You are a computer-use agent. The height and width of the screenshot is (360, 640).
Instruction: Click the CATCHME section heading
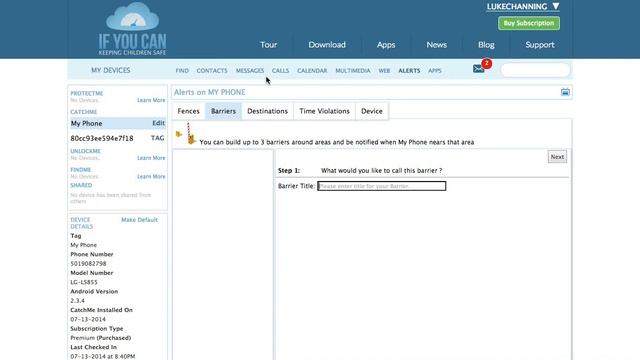tap(84, 112)
